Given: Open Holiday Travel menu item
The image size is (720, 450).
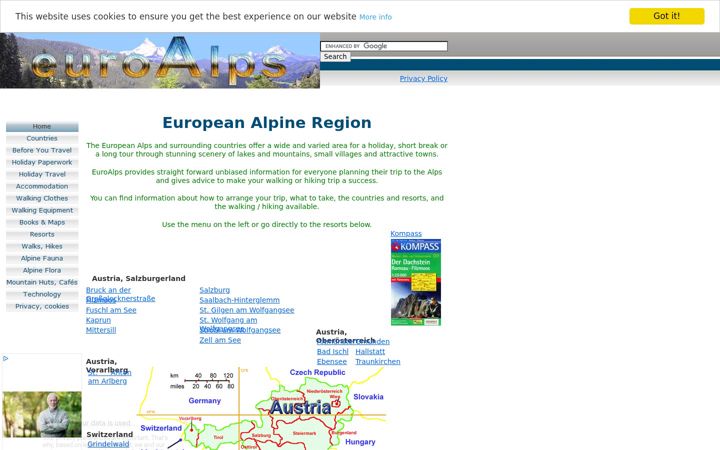Looking at the screenshot, I should click(x=42, y=174).
